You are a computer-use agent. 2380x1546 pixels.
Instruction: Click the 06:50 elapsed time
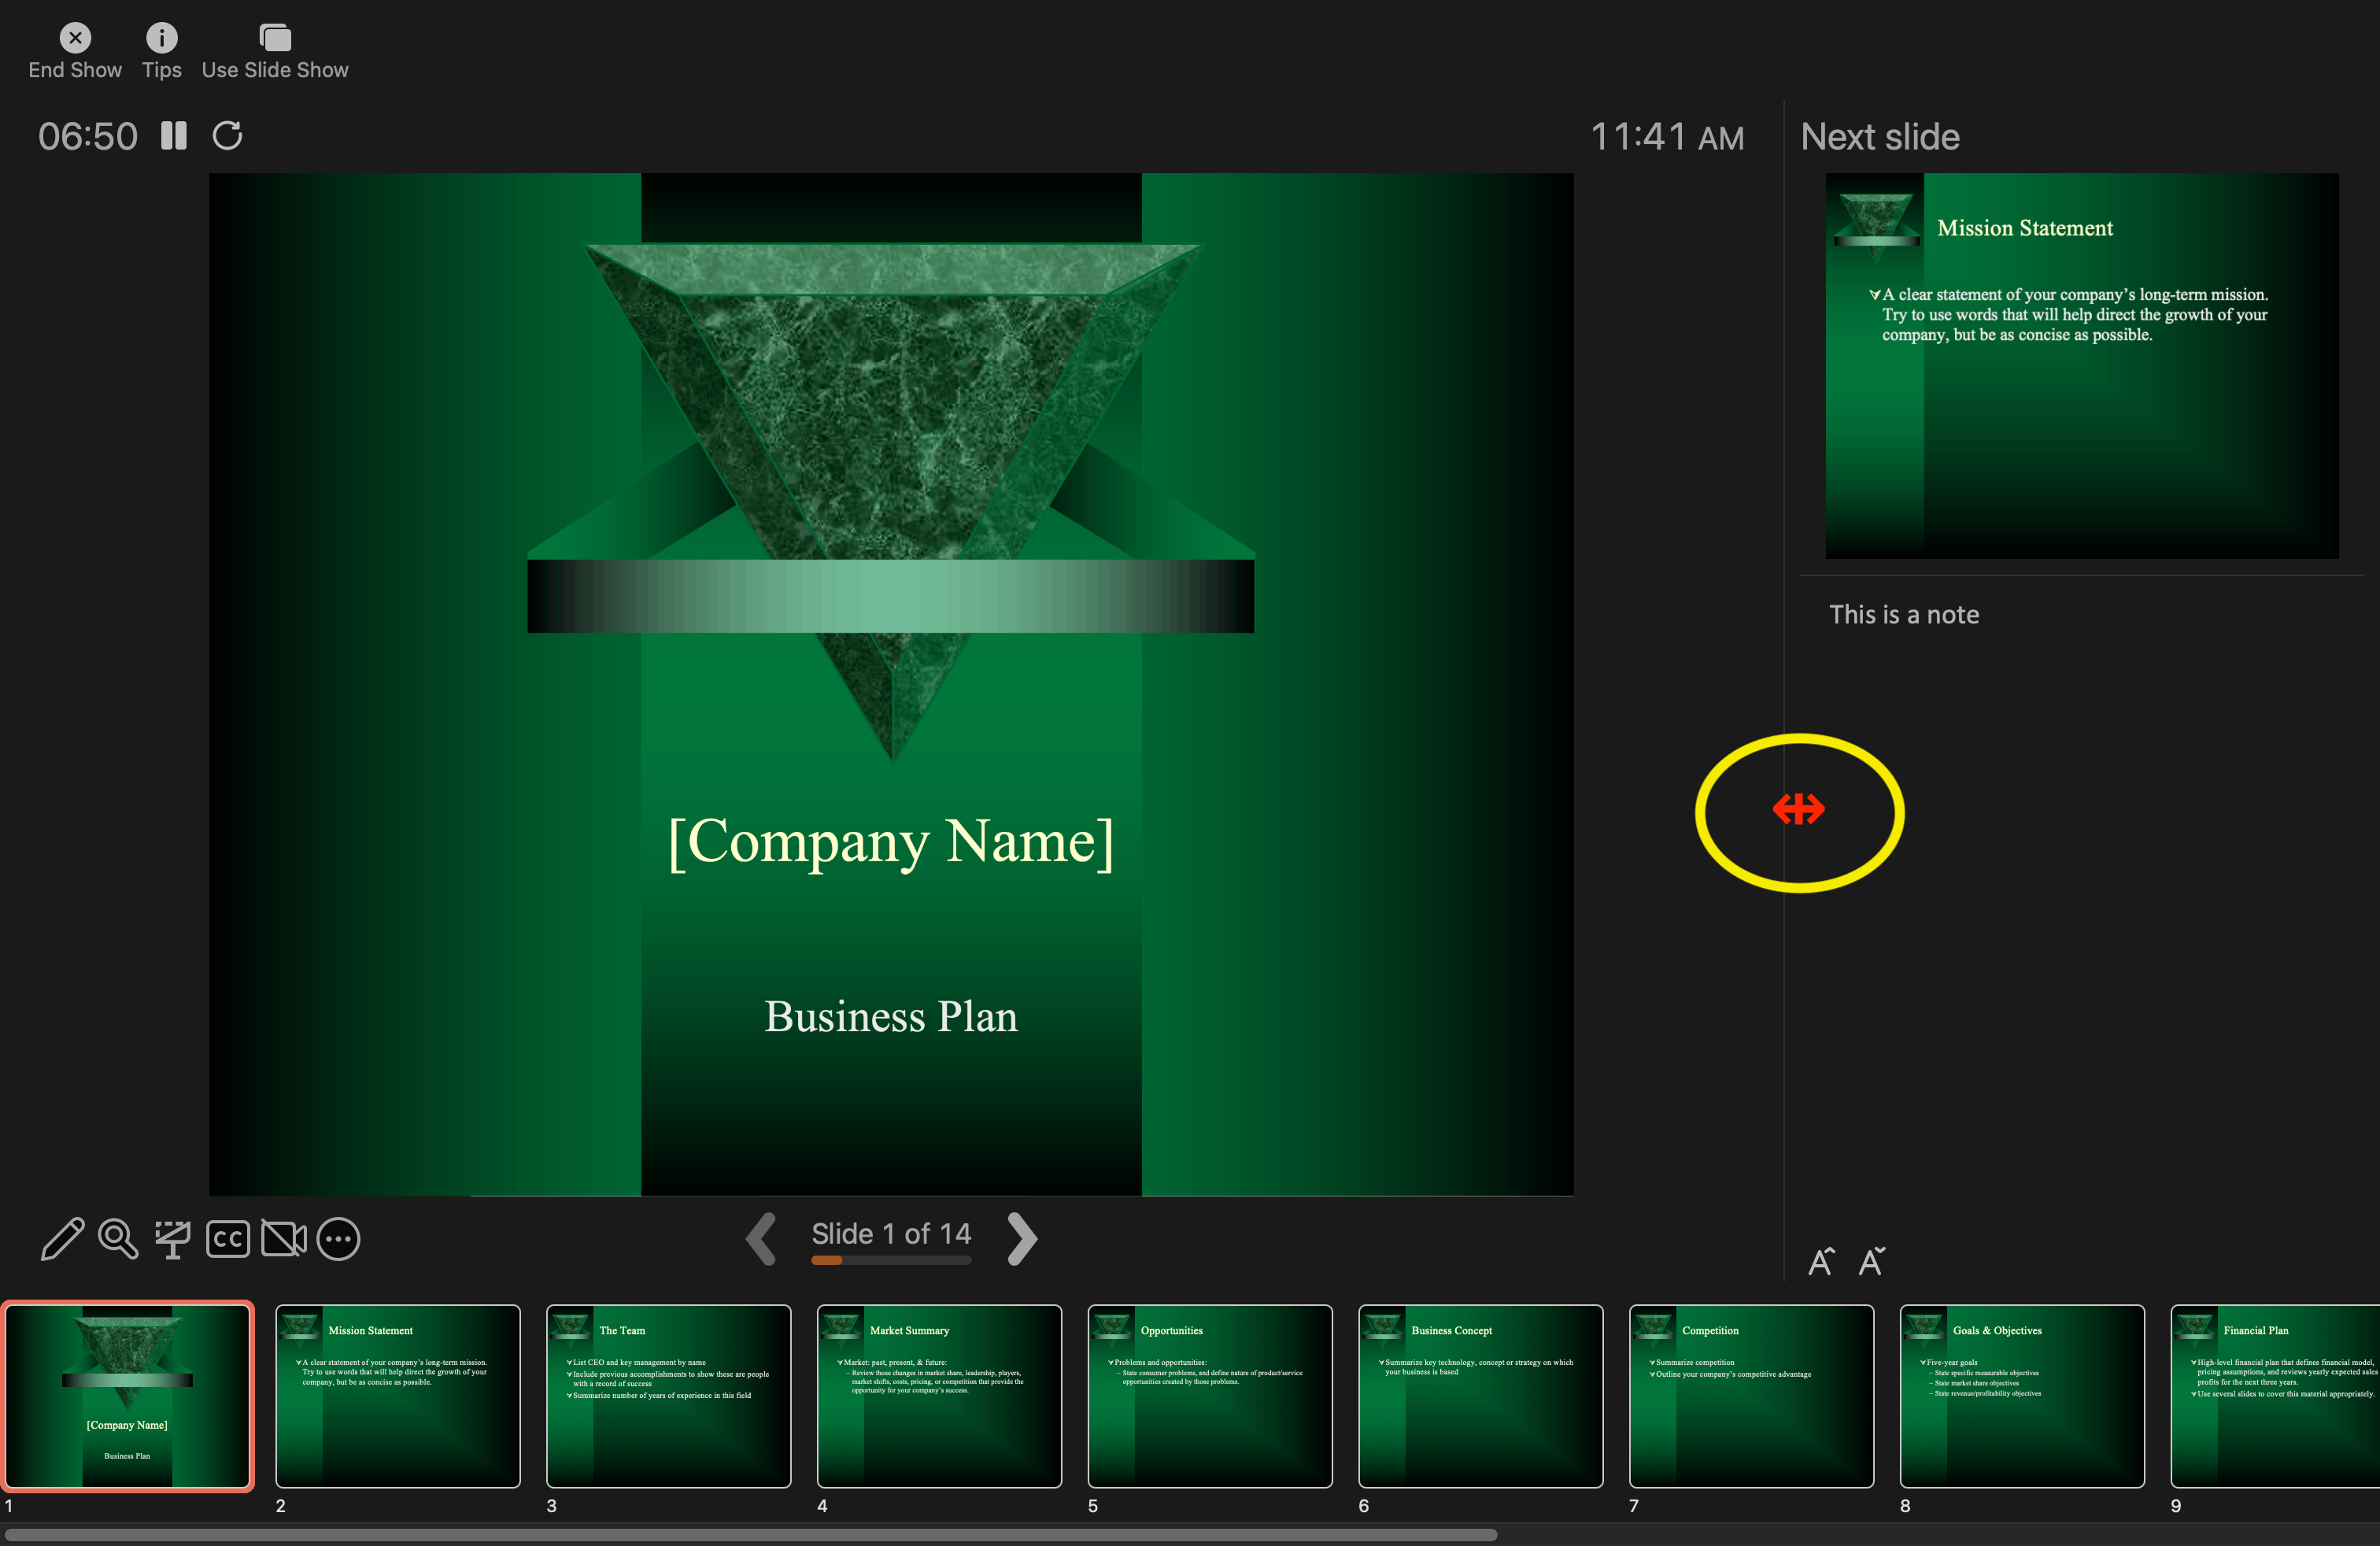[x=88, y=136]
